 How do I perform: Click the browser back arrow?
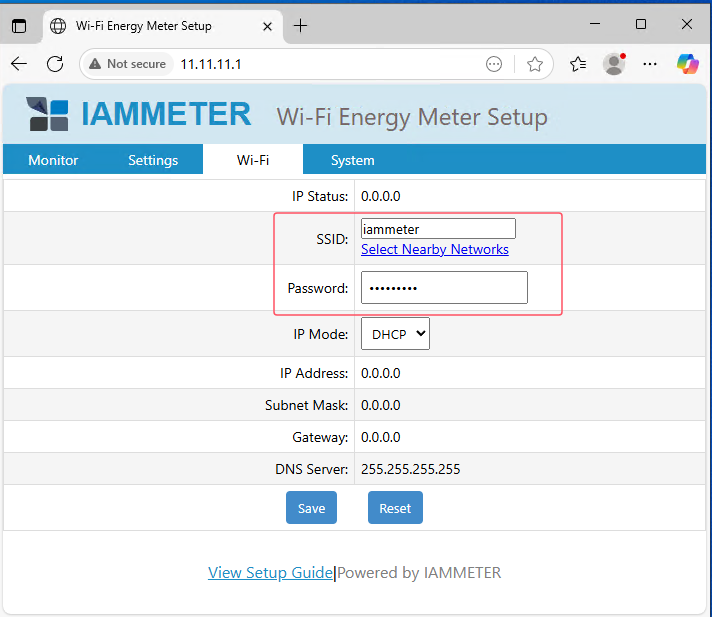[19, 64]
